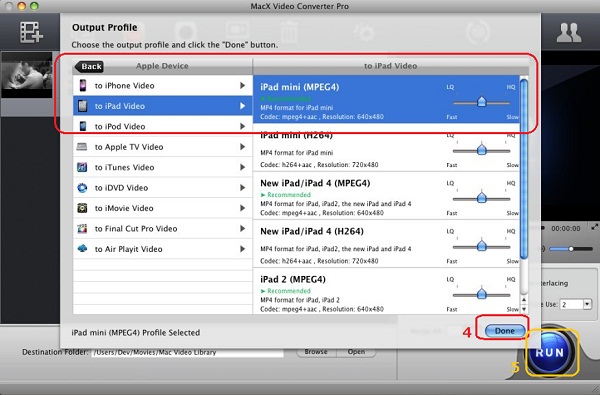Click the Air Playit cloud icon
Image resolution: width=600 pixels, height=395 pixels.
click(82, 248)
